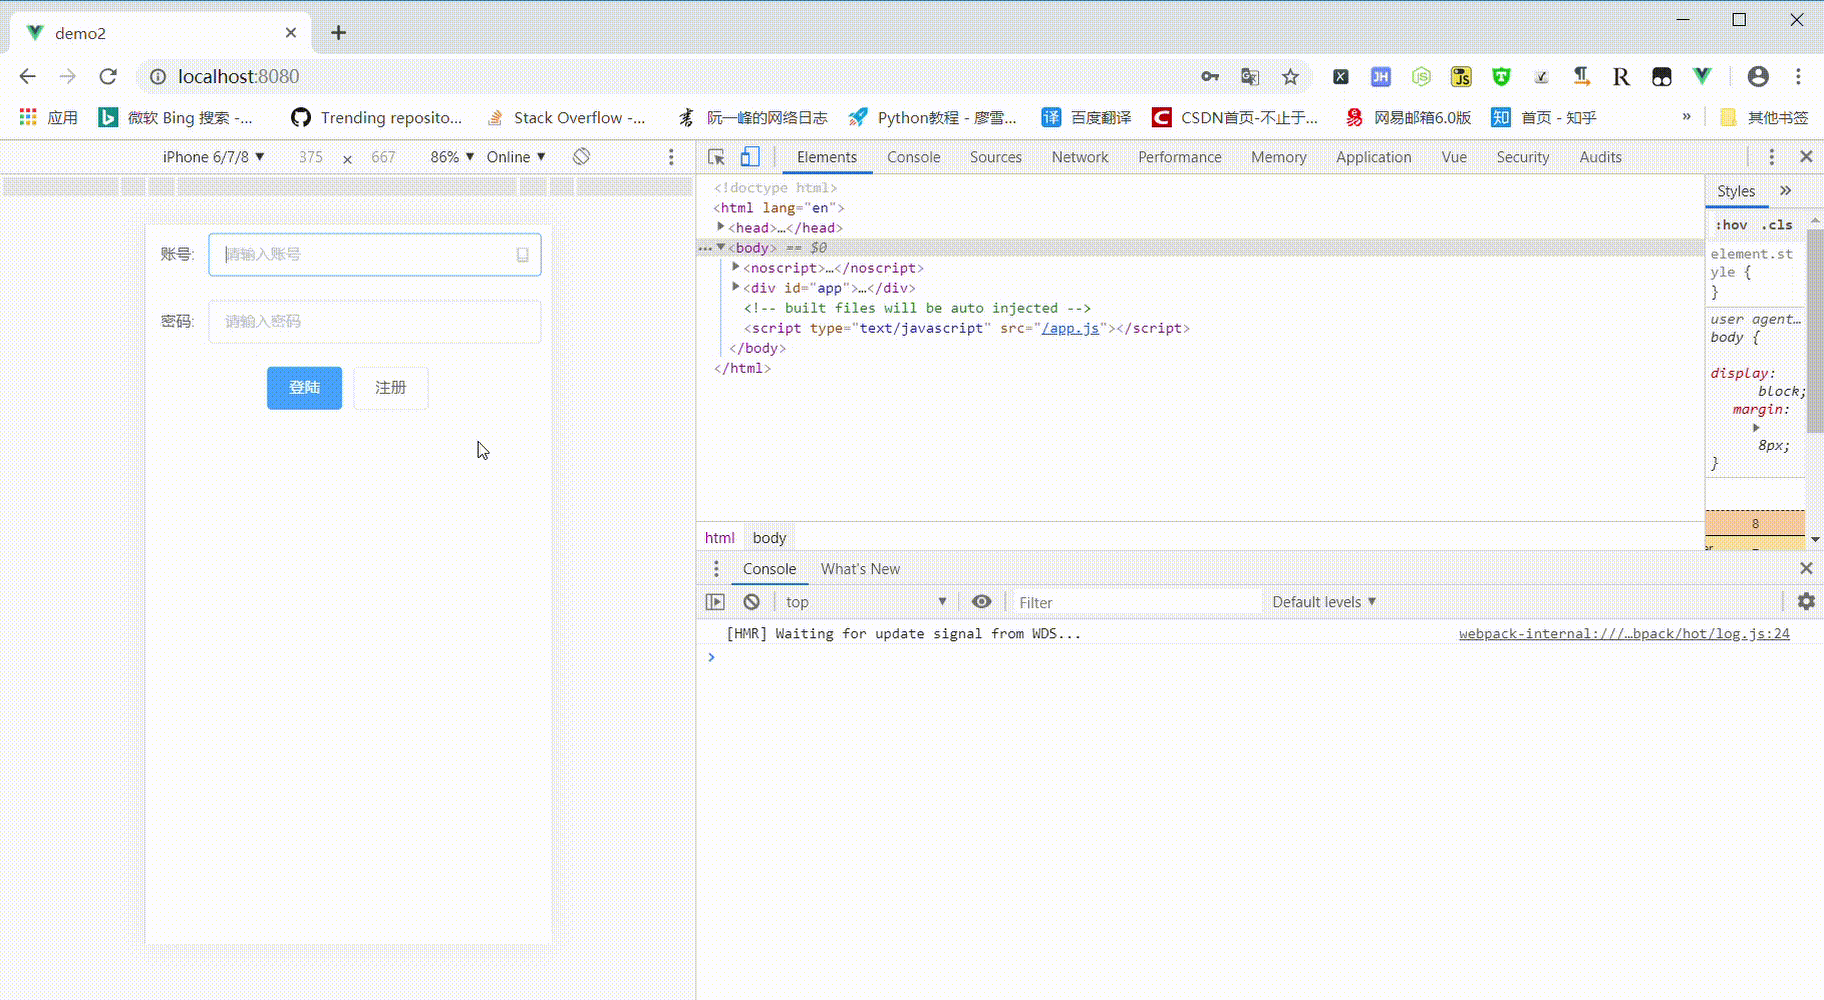Go back to previous page
1824x1000 pixels.
(28, 77)
